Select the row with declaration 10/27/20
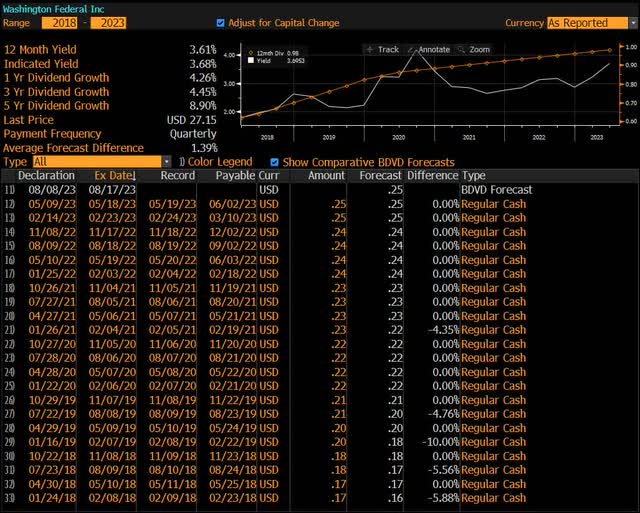Screen dimensions: 640x513 pyautogui.click(x=320, y=344)
